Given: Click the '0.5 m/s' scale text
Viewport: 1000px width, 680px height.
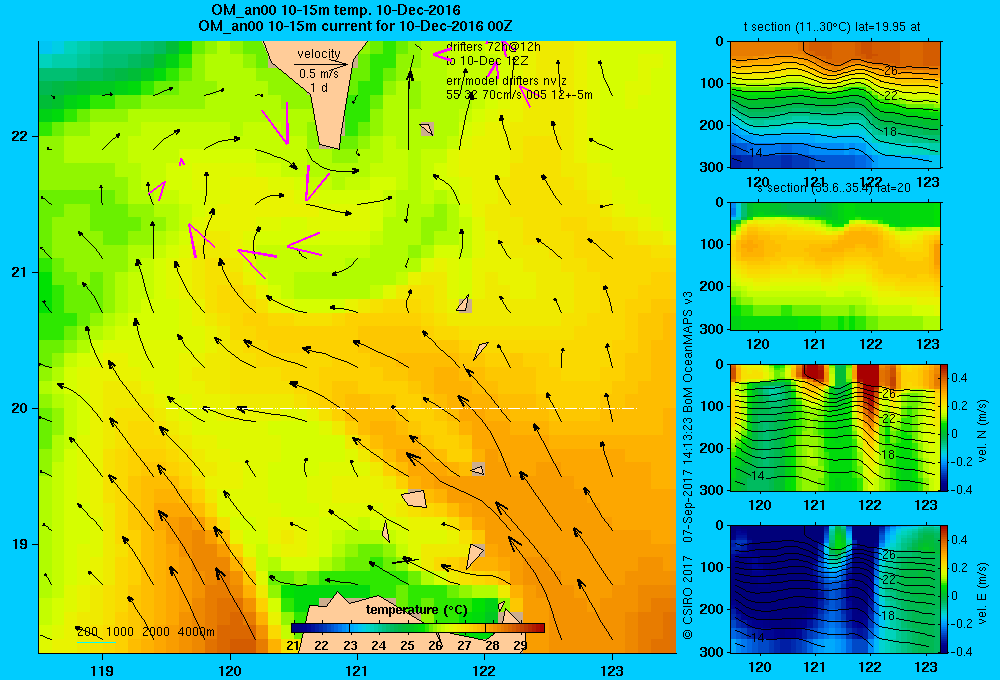Looking at the screenshot, I should pos(319,74).
